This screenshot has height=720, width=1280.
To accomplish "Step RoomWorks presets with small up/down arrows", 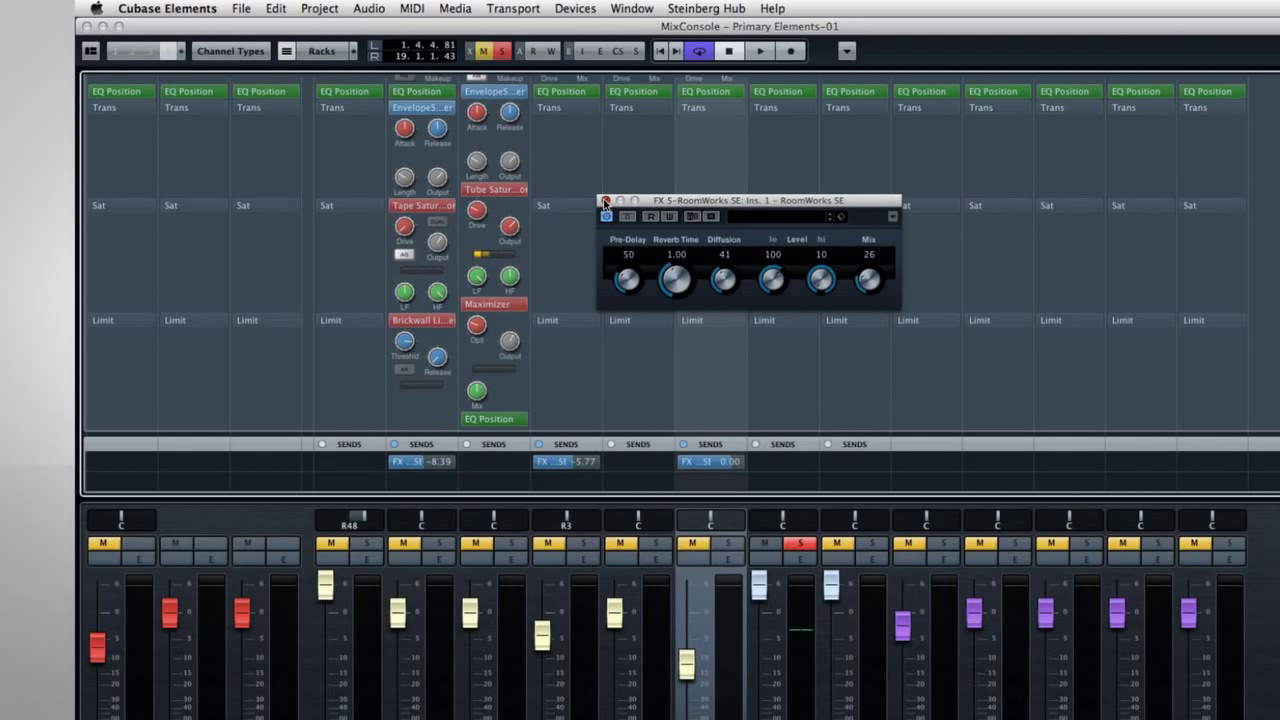I will [829, 216].
